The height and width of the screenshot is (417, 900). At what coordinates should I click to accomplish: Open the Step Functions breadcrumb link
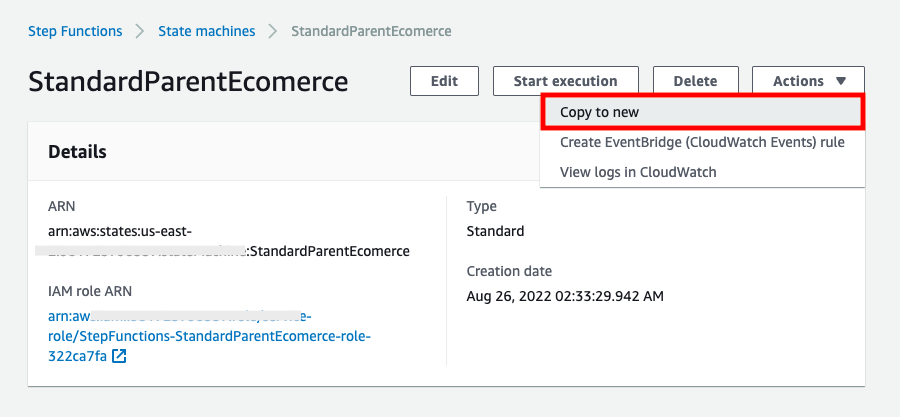(x=75, y=31)
